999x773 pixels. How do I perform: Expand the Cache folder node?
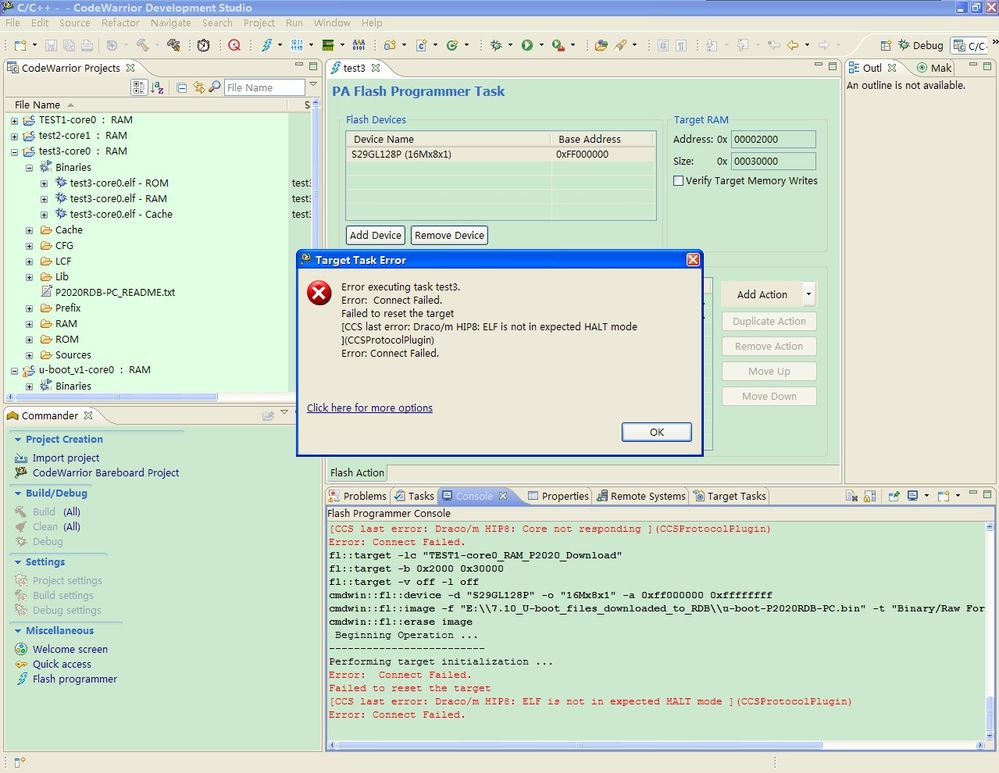[29, 230]
